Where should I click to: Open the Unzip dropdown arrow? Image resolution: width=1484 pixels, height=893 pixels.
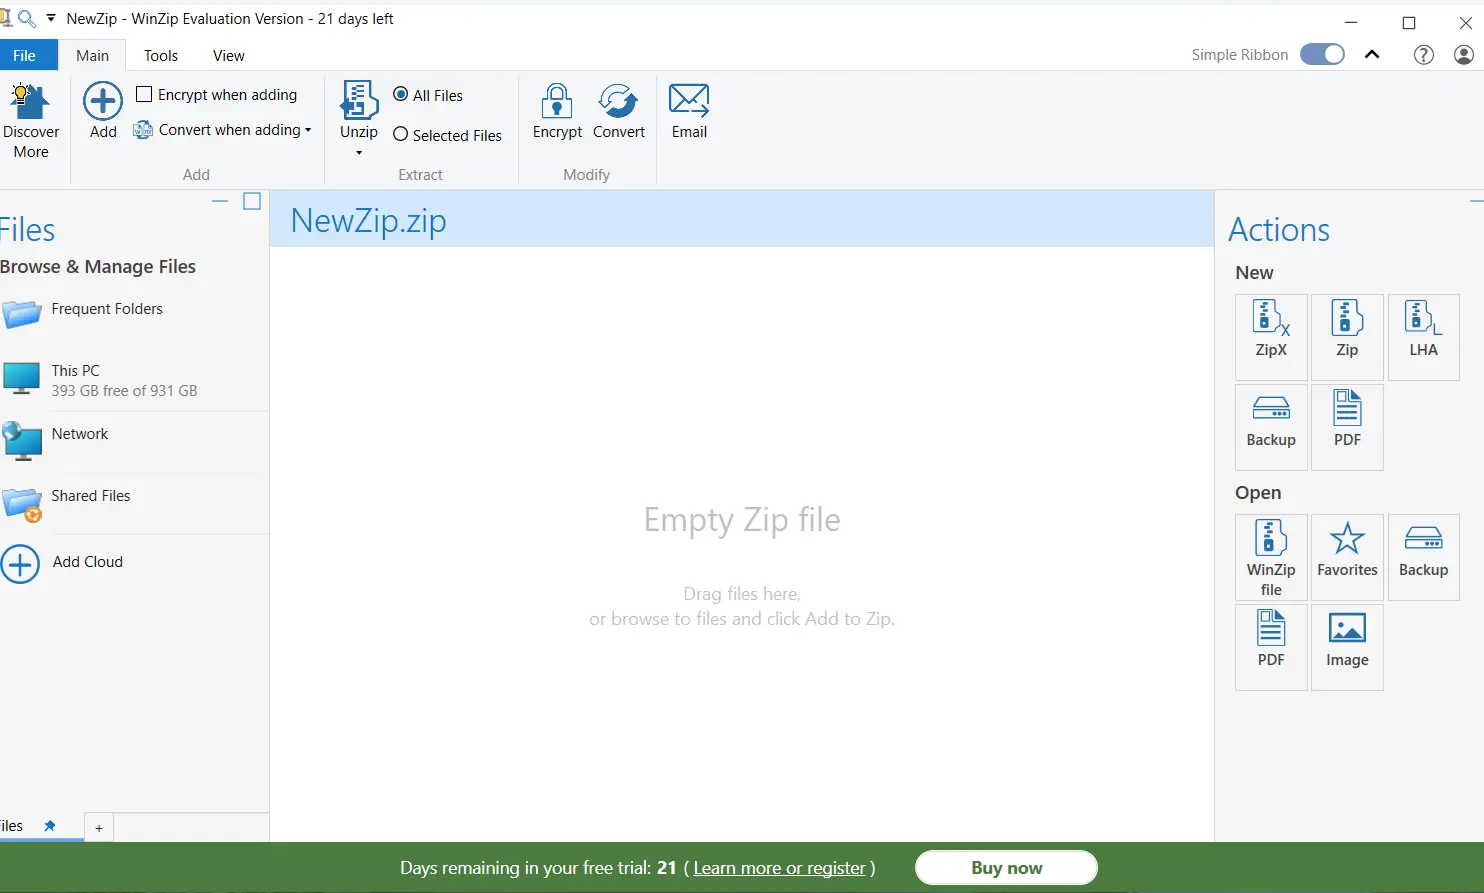pyautogui.click(x=359, y=153)
